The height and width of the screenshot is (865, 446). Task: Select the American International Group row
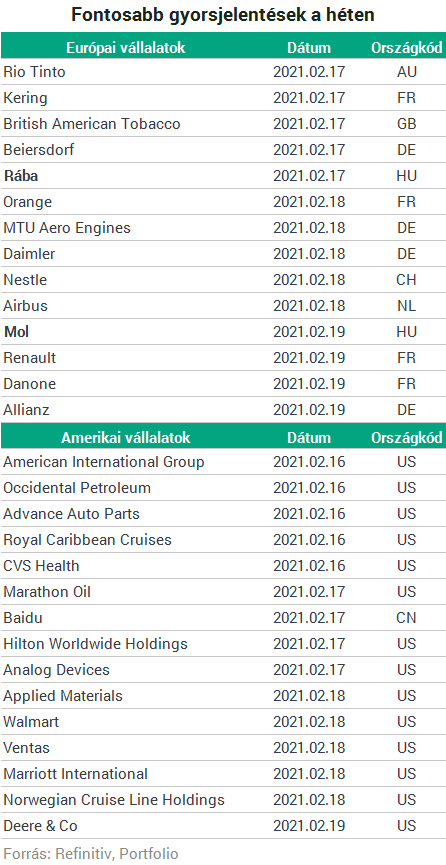pyautogui.click(x=223, y=462)
